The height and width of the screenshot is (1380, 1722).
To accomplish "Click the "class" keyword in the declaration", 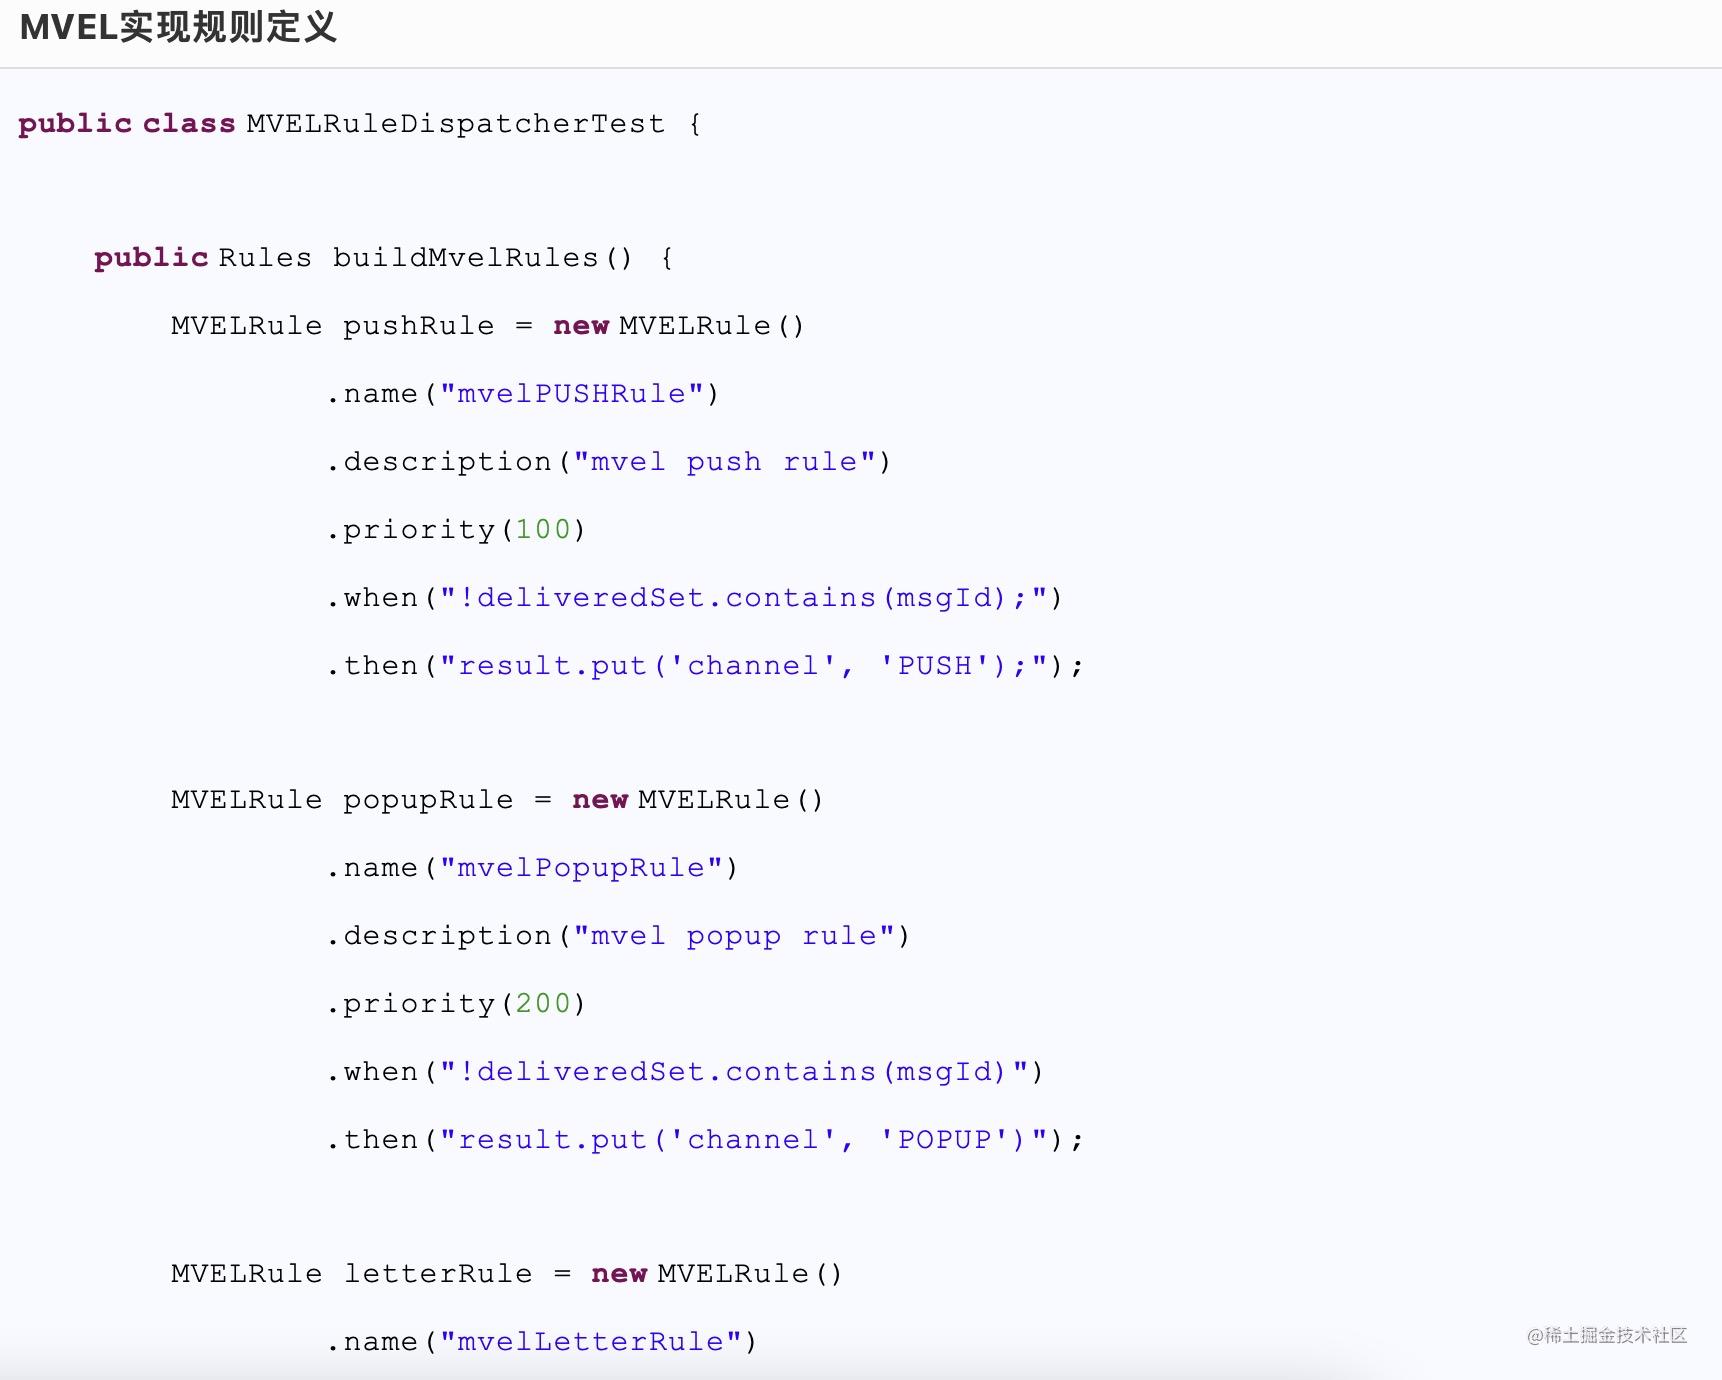I will click(x=188, y=124).
